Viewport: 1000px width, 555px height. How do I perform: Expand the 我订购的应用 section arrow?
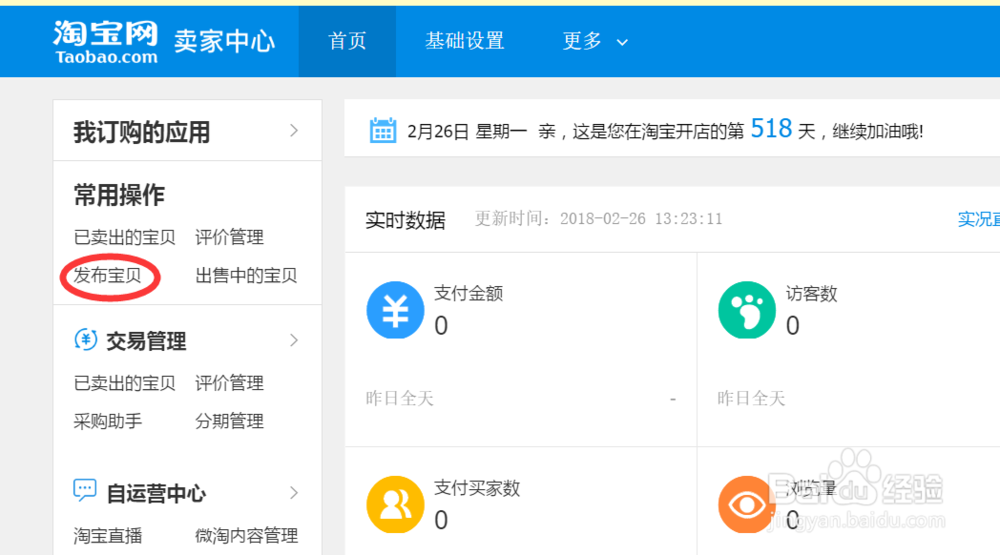(294, 130)
